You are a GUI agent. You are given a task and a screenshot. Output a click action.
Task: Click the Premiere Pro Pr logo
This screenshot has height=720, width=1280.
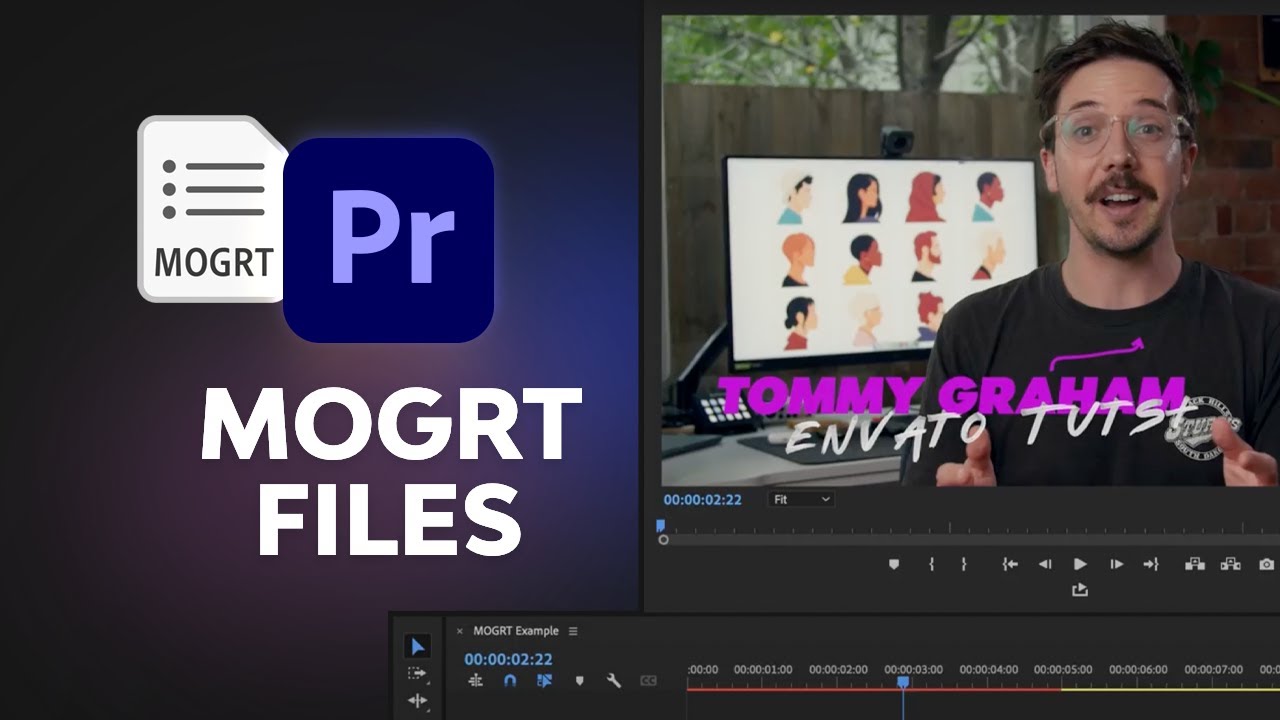pos(389,240)
